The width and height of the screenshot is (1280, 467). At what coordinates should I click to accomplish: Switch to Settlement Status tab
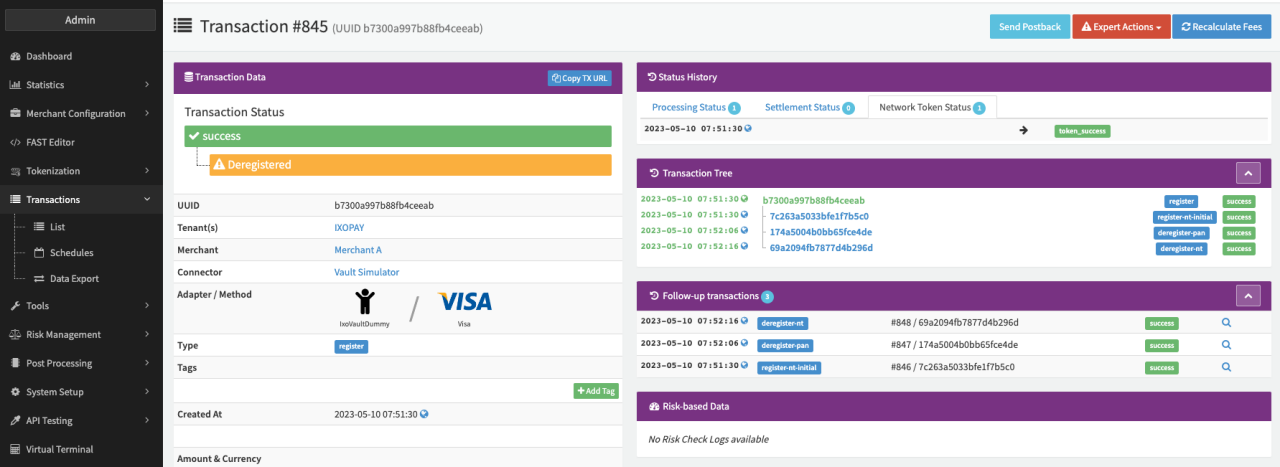point(802,108)
